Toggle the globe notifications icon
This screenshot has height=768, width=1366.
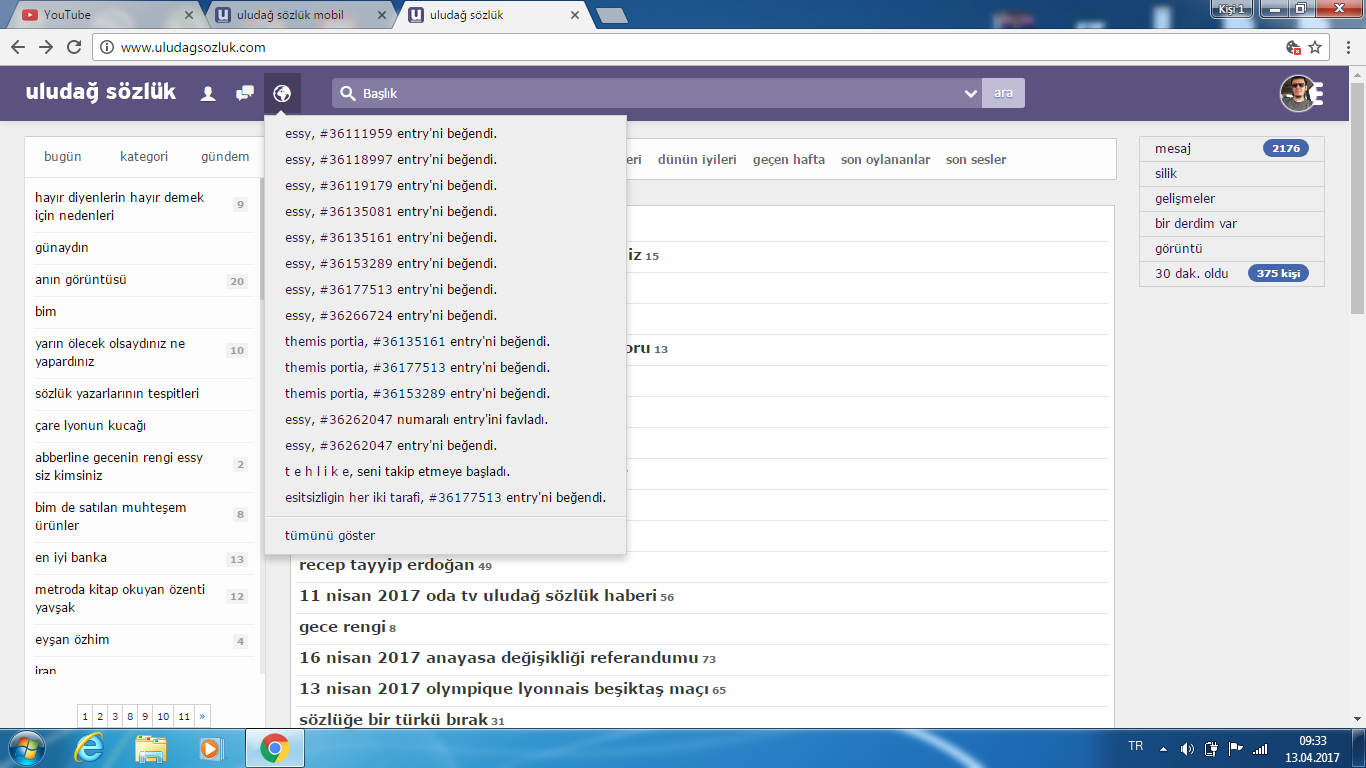click(282, 93)
